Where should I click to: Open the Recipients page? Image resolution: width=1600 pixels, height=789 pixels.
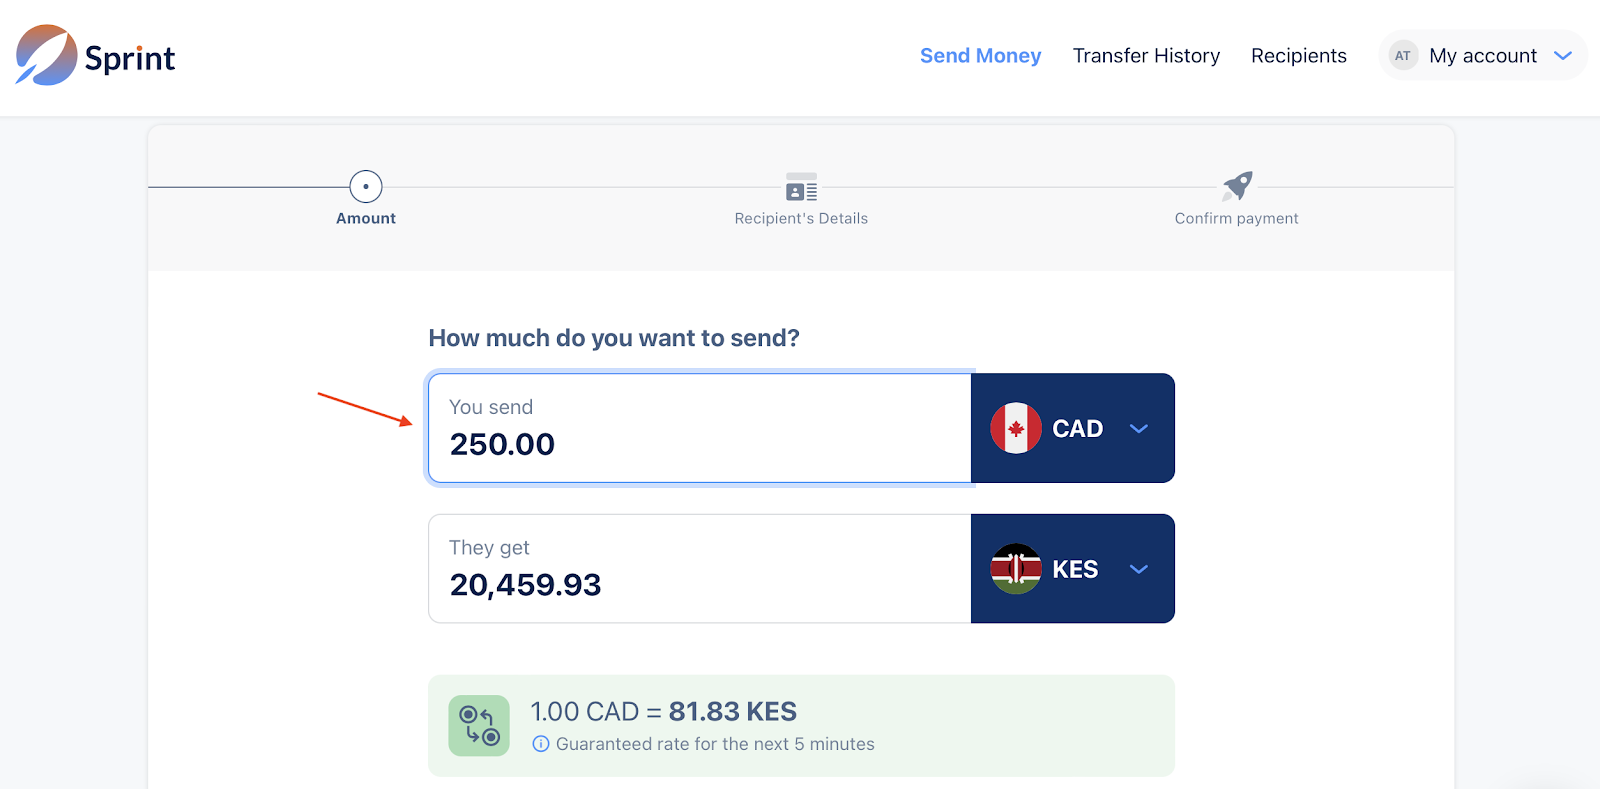[1298, 56]
